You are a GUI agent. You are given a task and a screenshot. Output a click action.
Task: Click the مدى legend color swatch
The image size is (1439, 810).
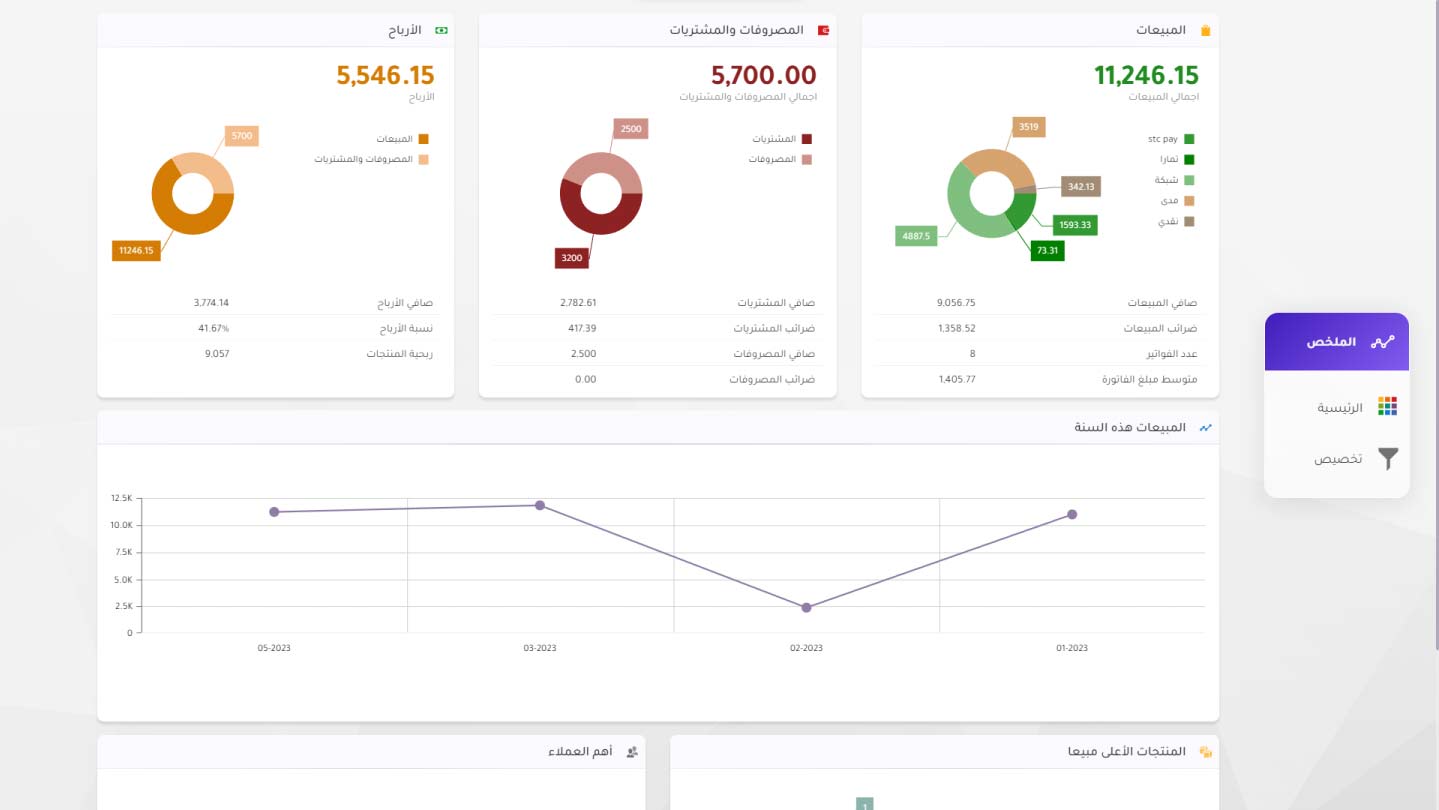click(1189, 201)
